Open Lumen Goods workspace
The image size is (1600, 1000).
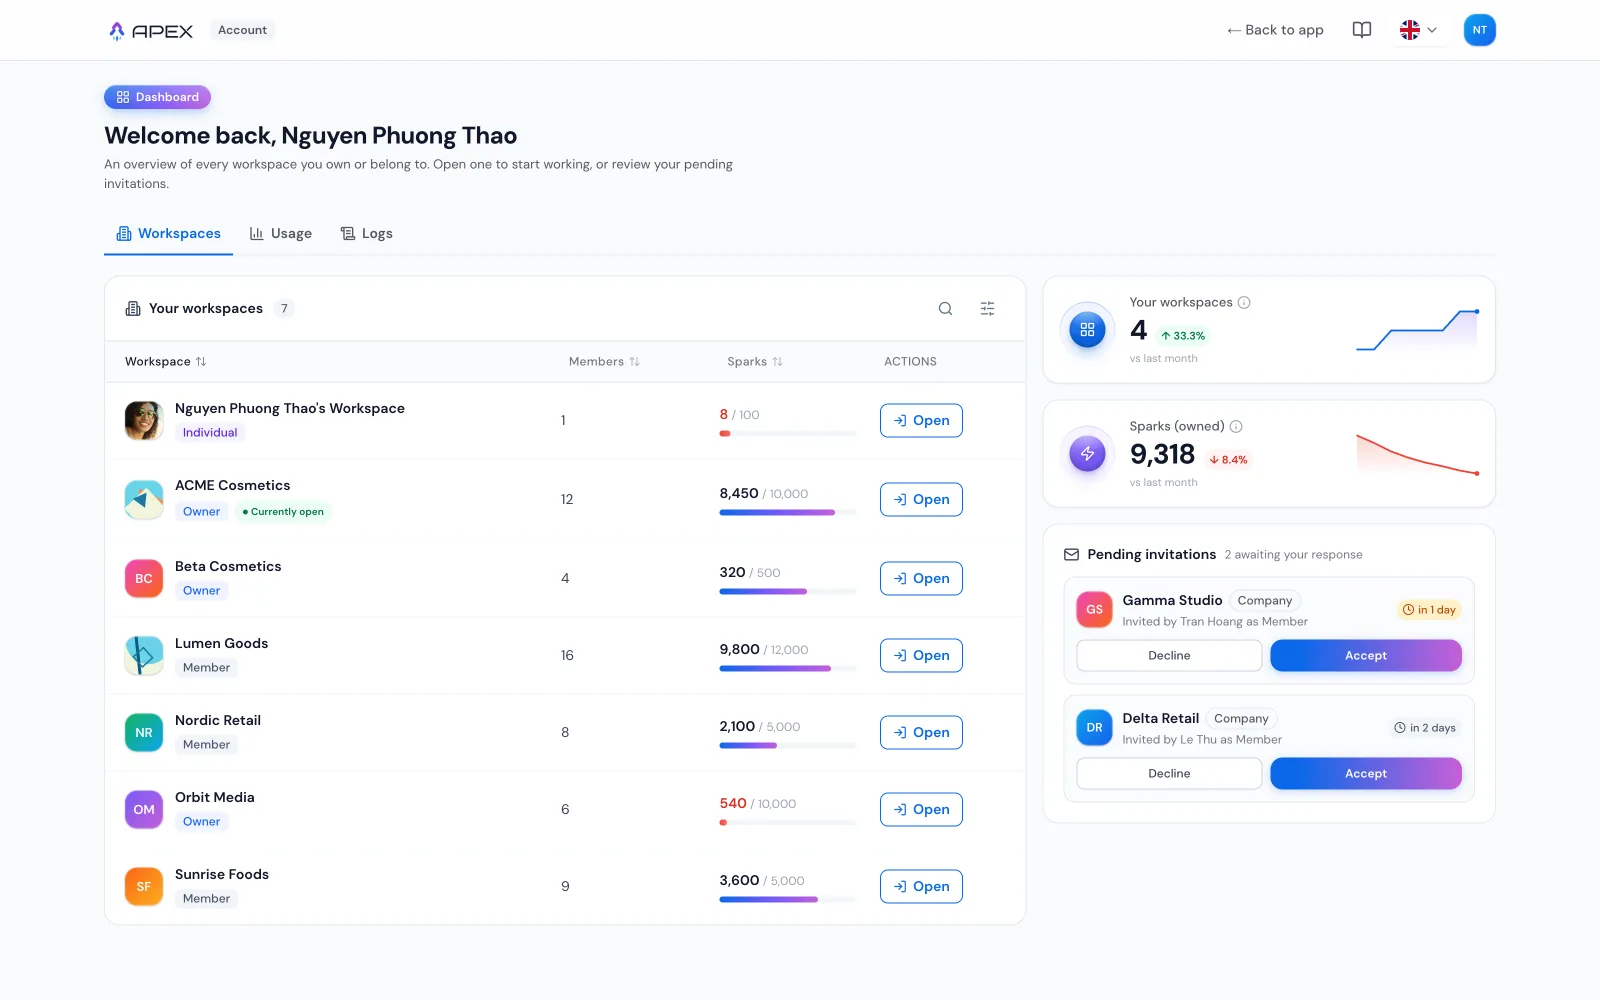click(x=921, y=655)
